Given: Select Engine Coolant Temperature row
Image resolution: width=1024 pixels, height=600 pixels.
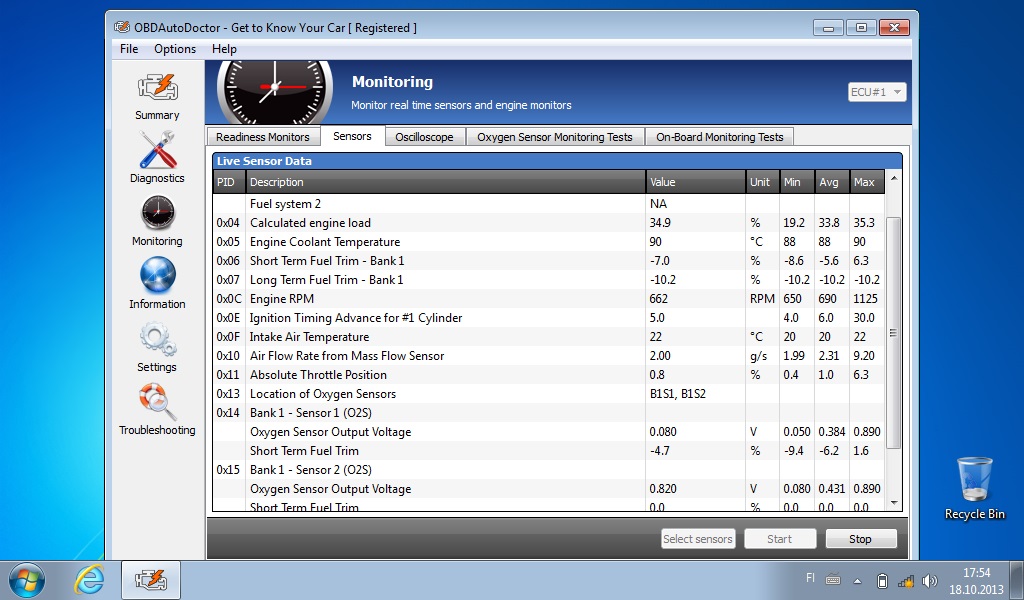Looking at the screenshot, I should coord(549,242).
